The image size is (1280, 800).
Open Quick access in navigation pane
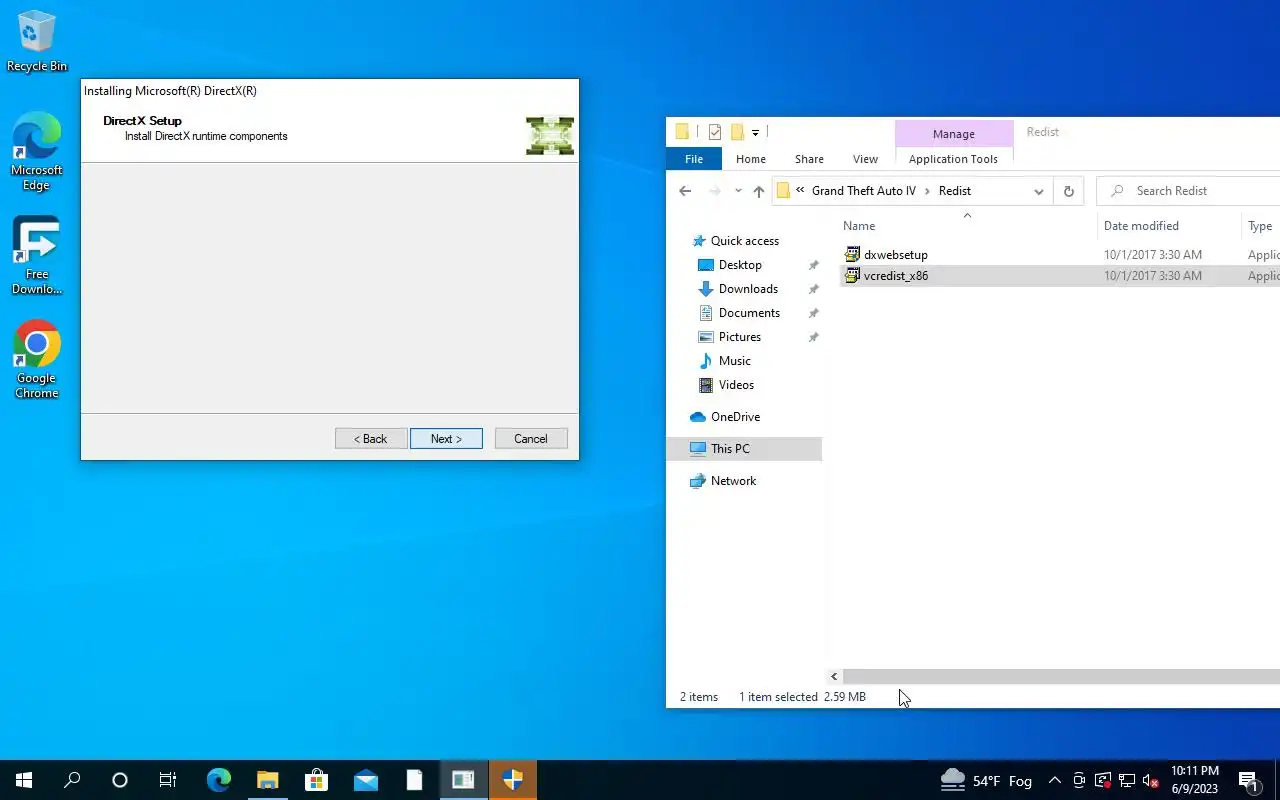click(744, 241)
